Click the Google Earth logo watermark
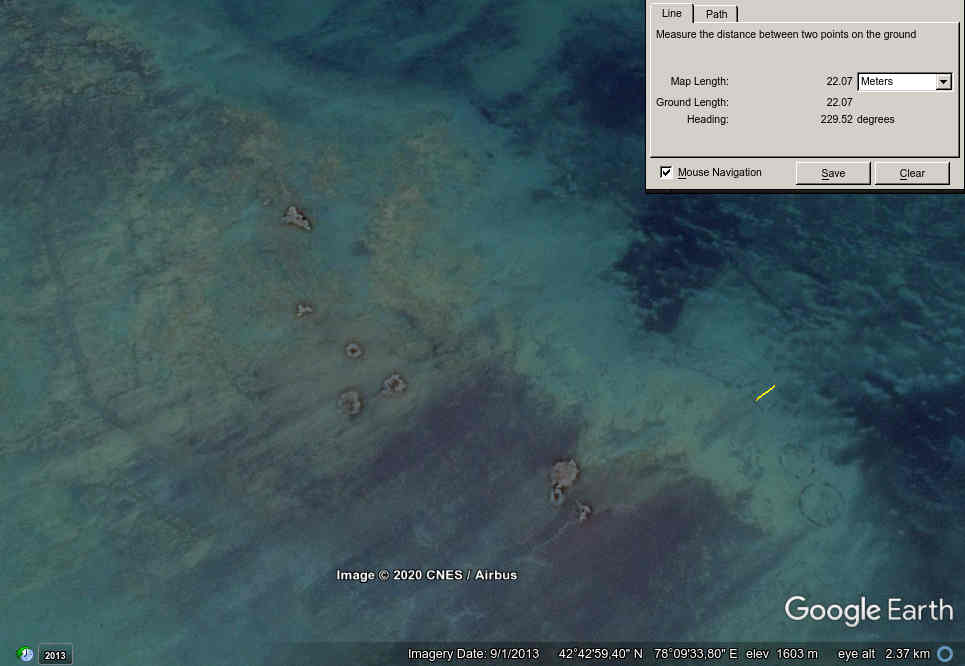This screenshot has height=666, width=965. (x=868, y=610)
